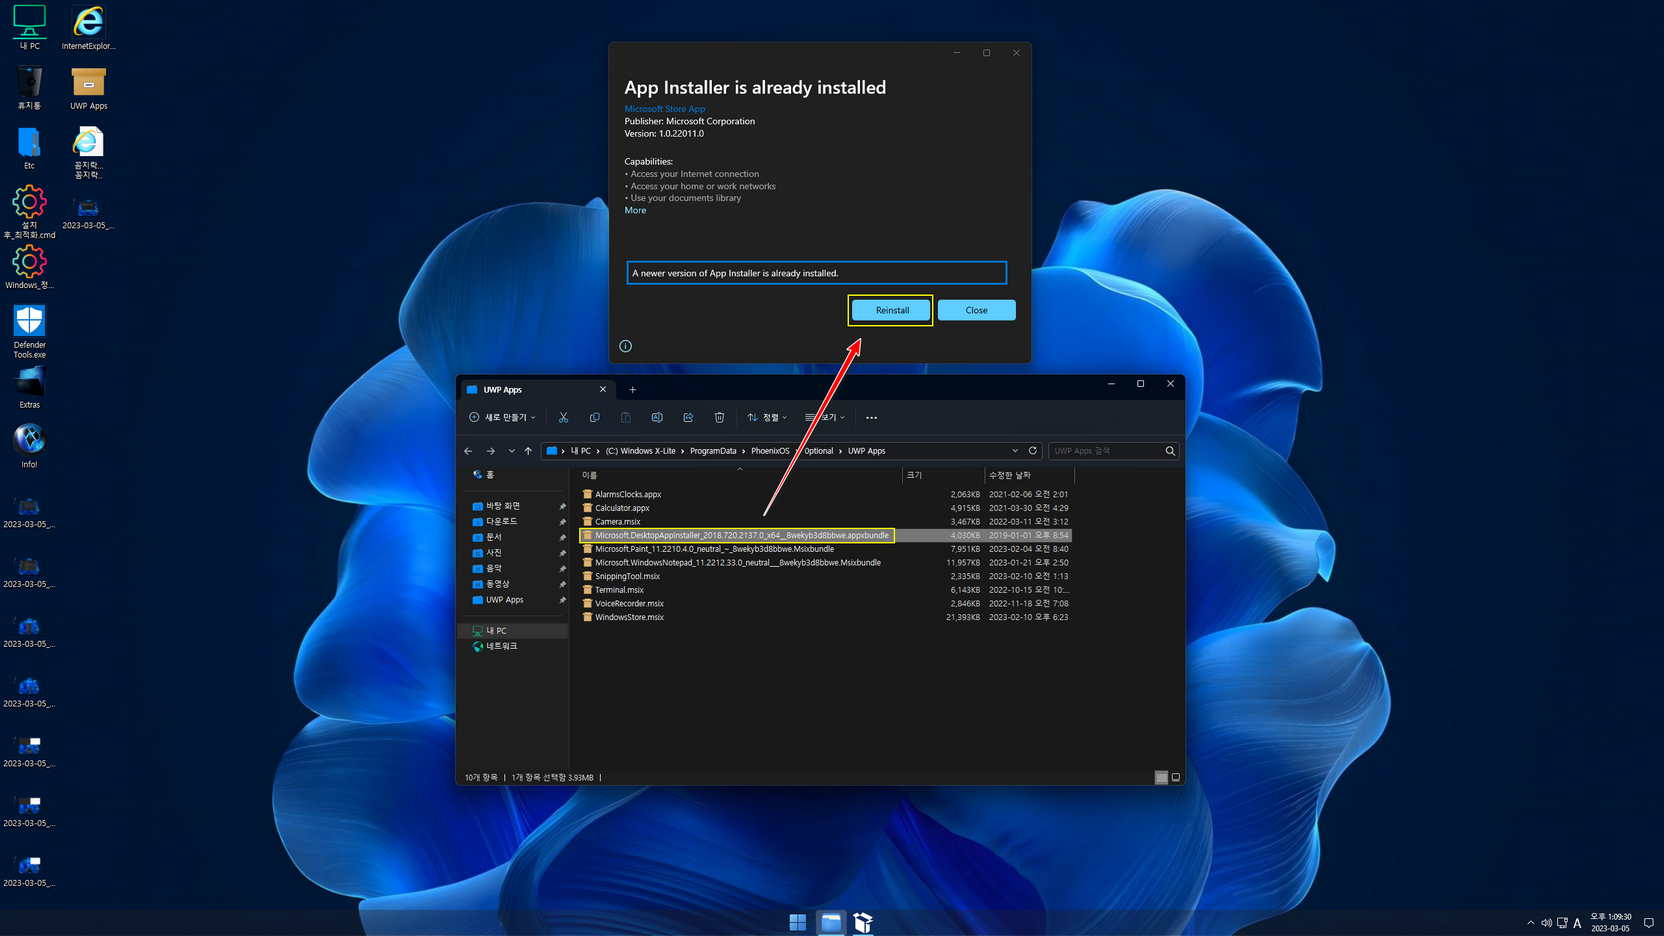Open the Microsoft Store App link
Image resolution: width=1664 pixels, height=936 pixels.
point(664,109)
